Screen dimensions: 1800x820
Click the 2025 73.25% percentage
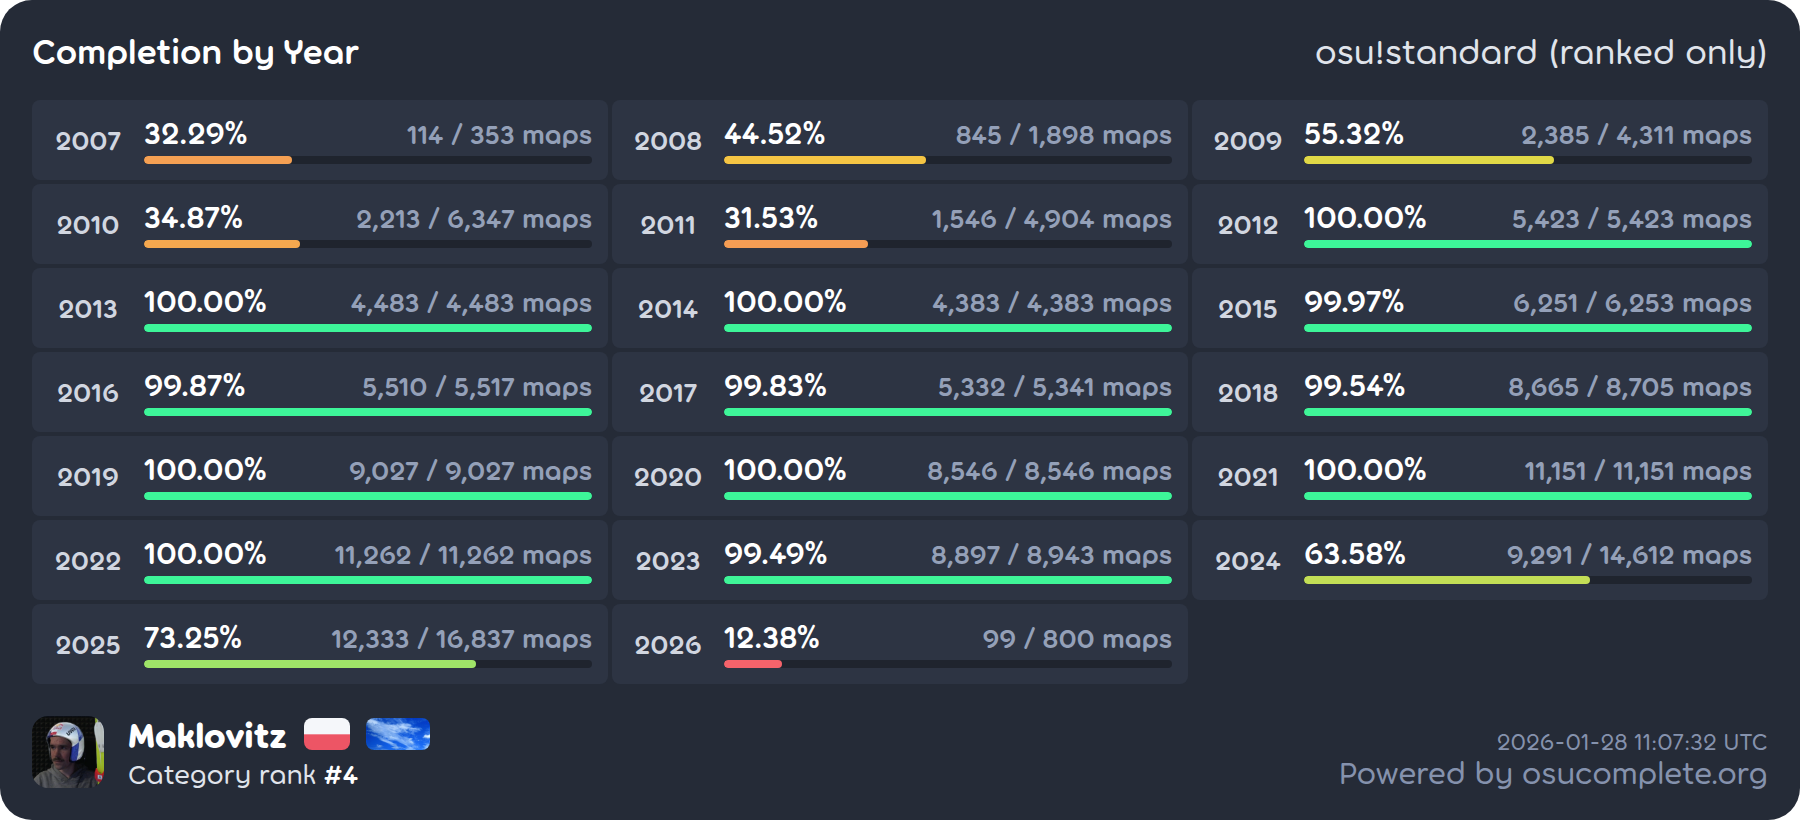[192, 637]
